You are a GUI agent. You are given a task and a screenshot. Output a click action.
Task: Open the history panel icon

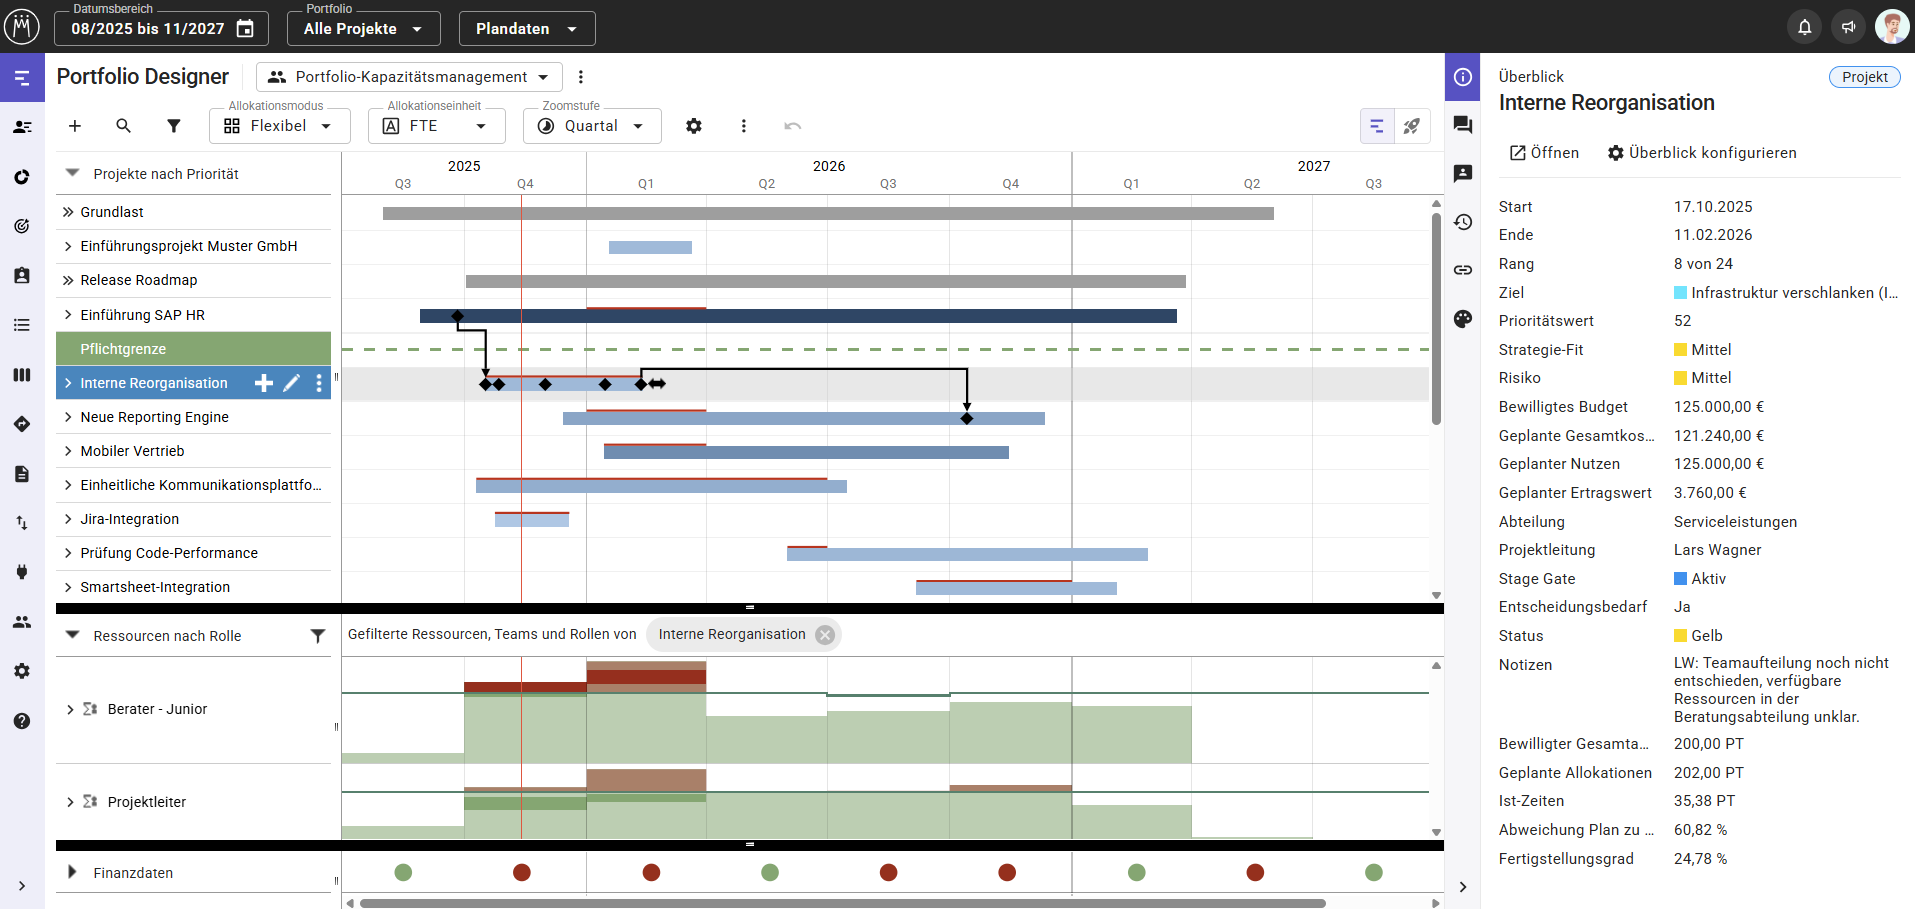click(1463, 222)
